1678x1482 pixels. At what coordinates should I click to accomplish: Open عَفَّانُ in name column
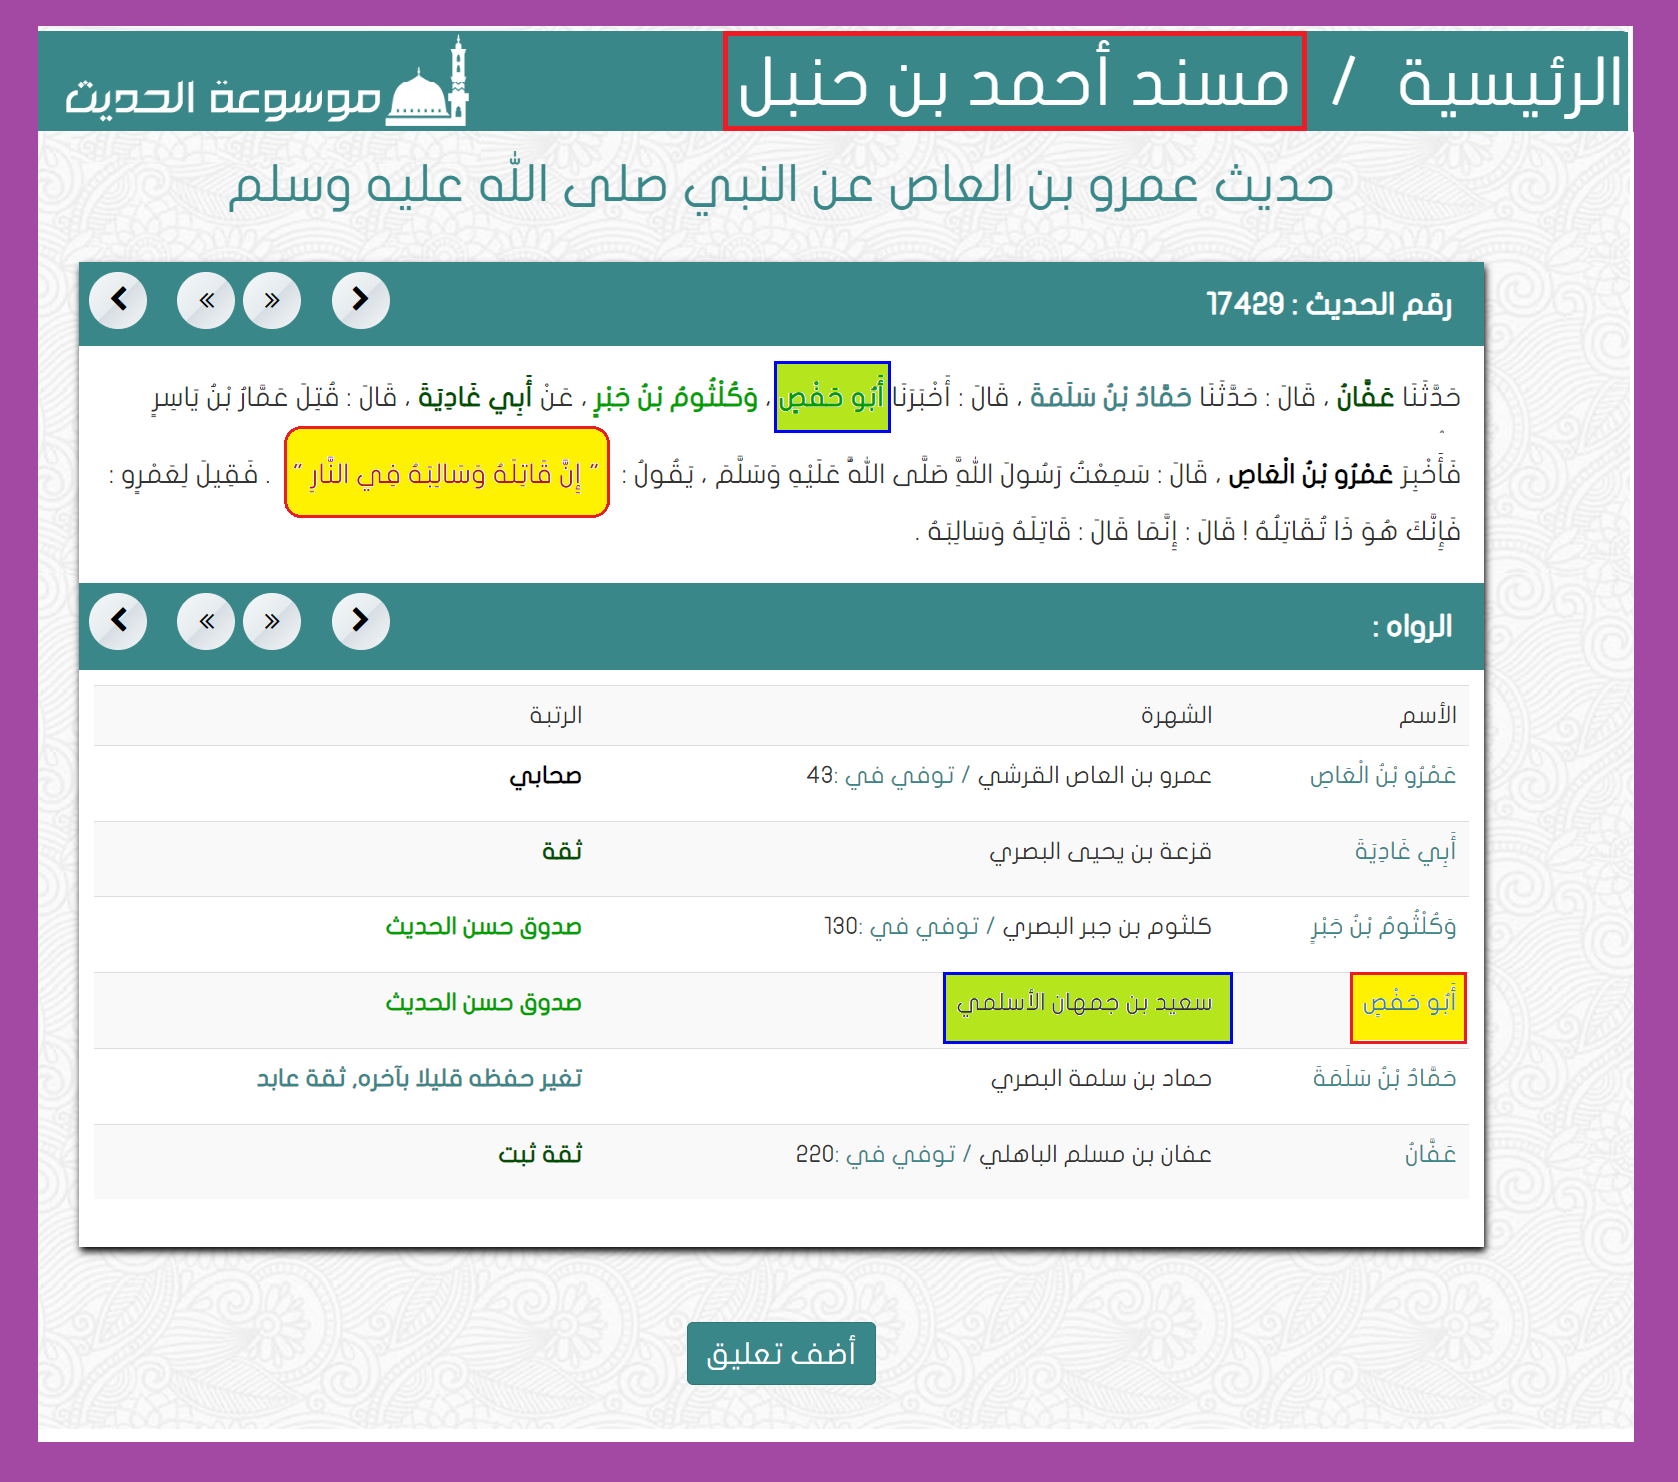[1430, 1154]
